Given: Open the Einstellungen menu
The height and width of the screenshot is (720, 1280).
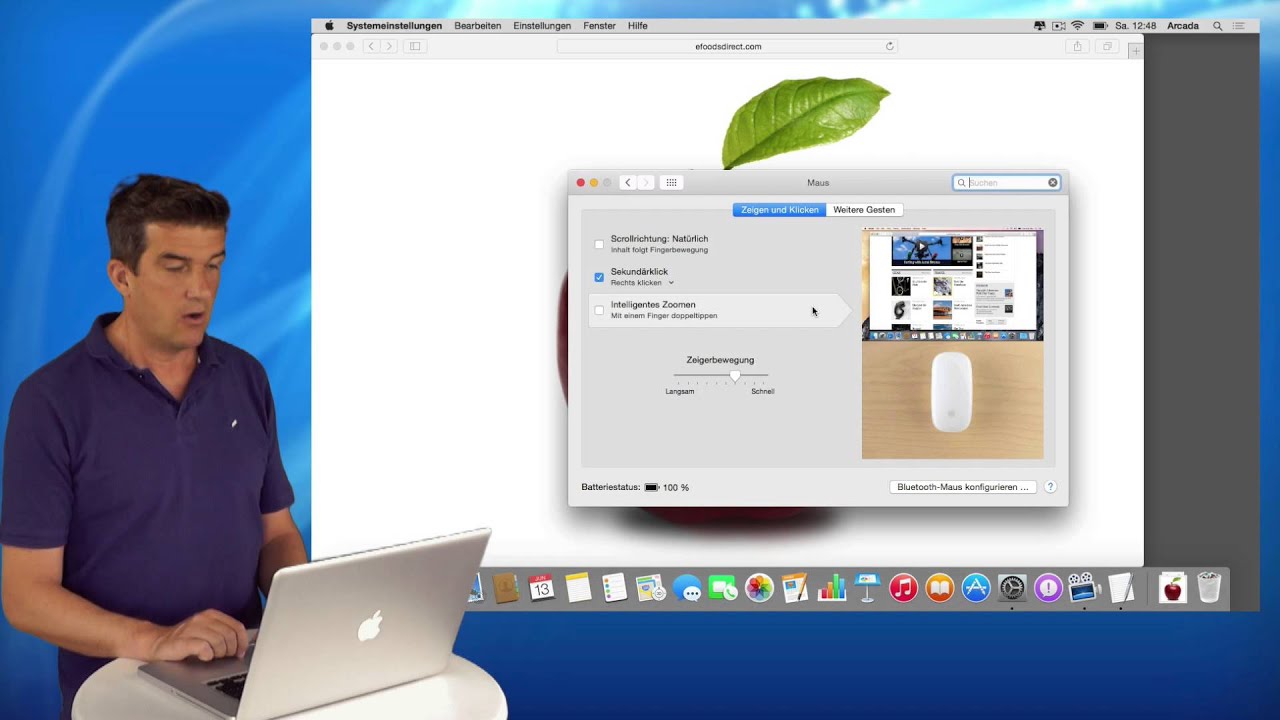Looking at the screenshot, I should tap(542, 26).
